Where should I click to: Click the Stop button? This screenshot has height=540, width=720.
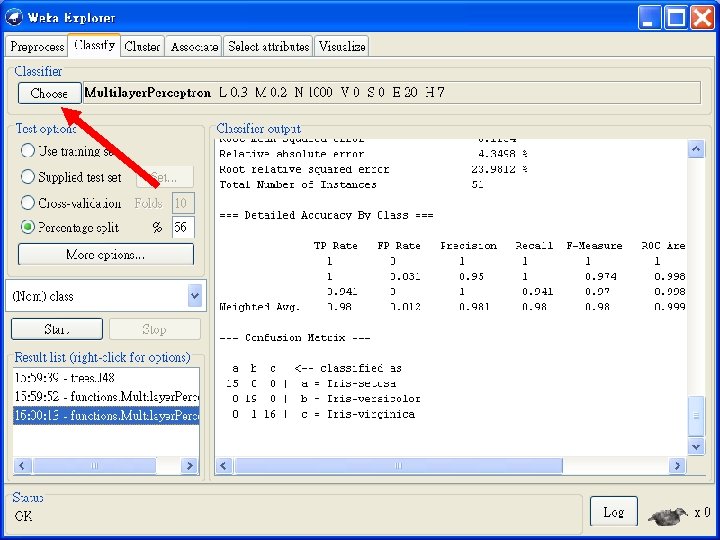pyautogui.click(x=155, y=329)
